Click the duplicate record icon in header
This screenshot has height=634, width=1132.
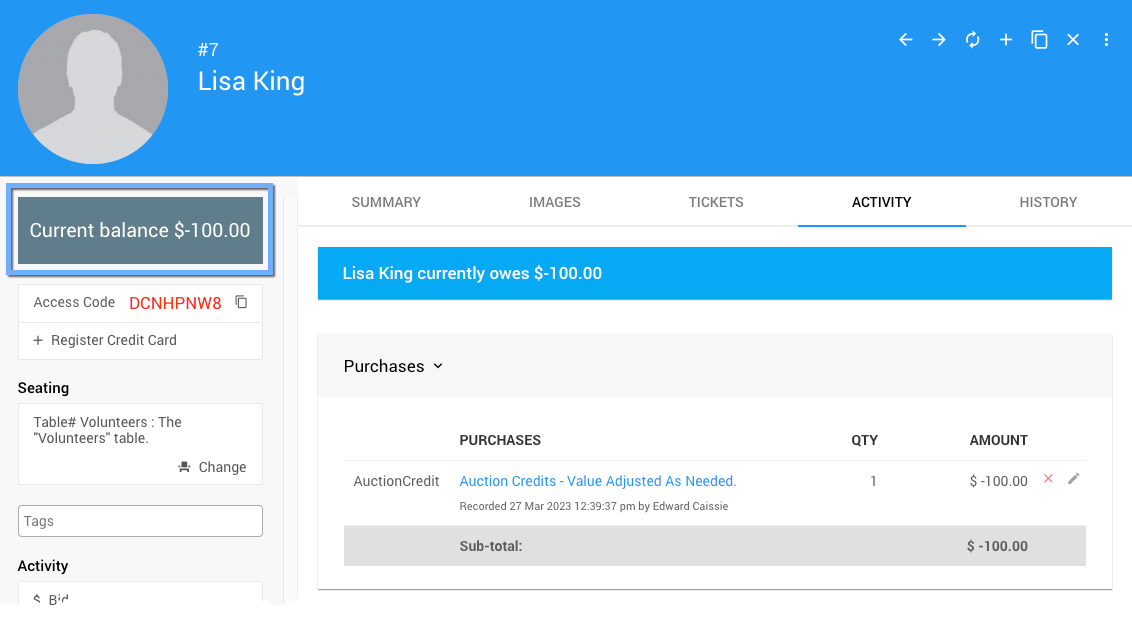coord(1039,40)
